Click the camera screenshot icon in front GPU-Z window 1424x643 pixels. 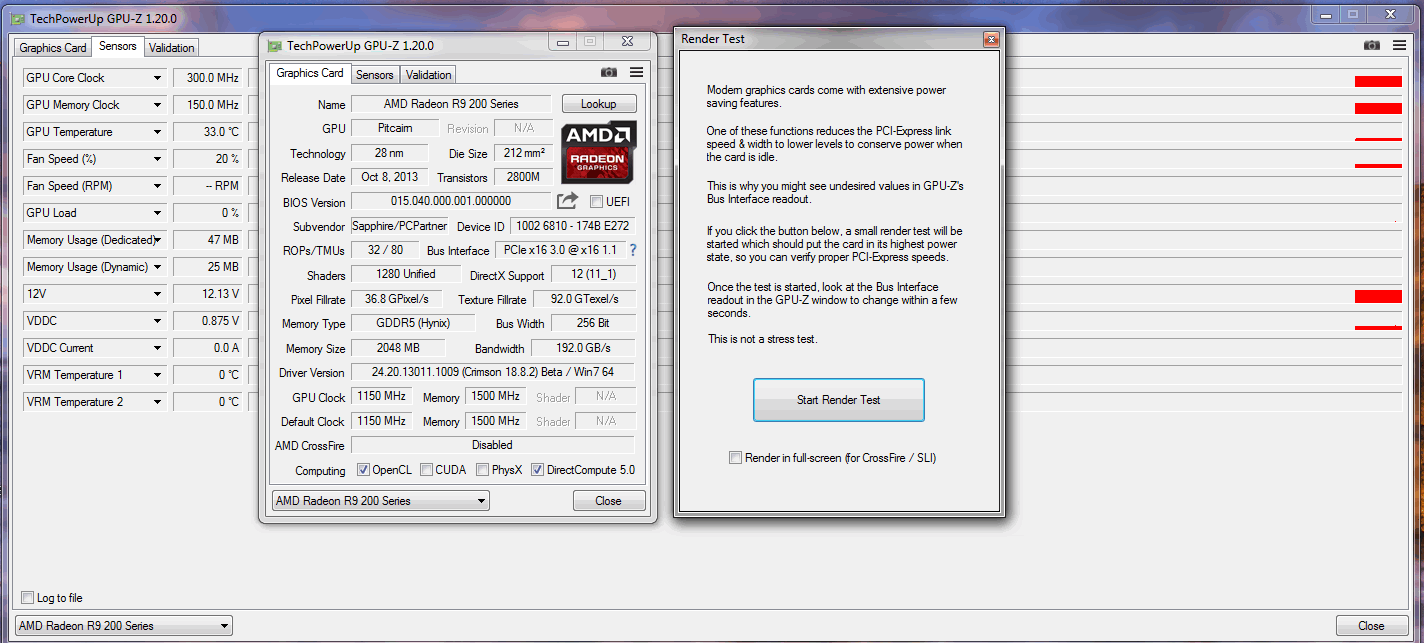[x=608, y=72]
